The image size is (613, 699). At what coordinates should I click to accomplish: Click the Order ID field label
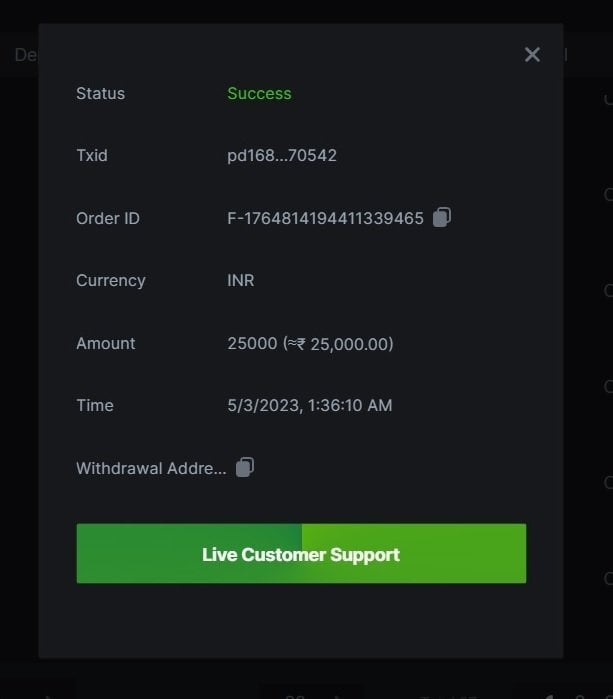pyautogui.click(x=108, y=218)
